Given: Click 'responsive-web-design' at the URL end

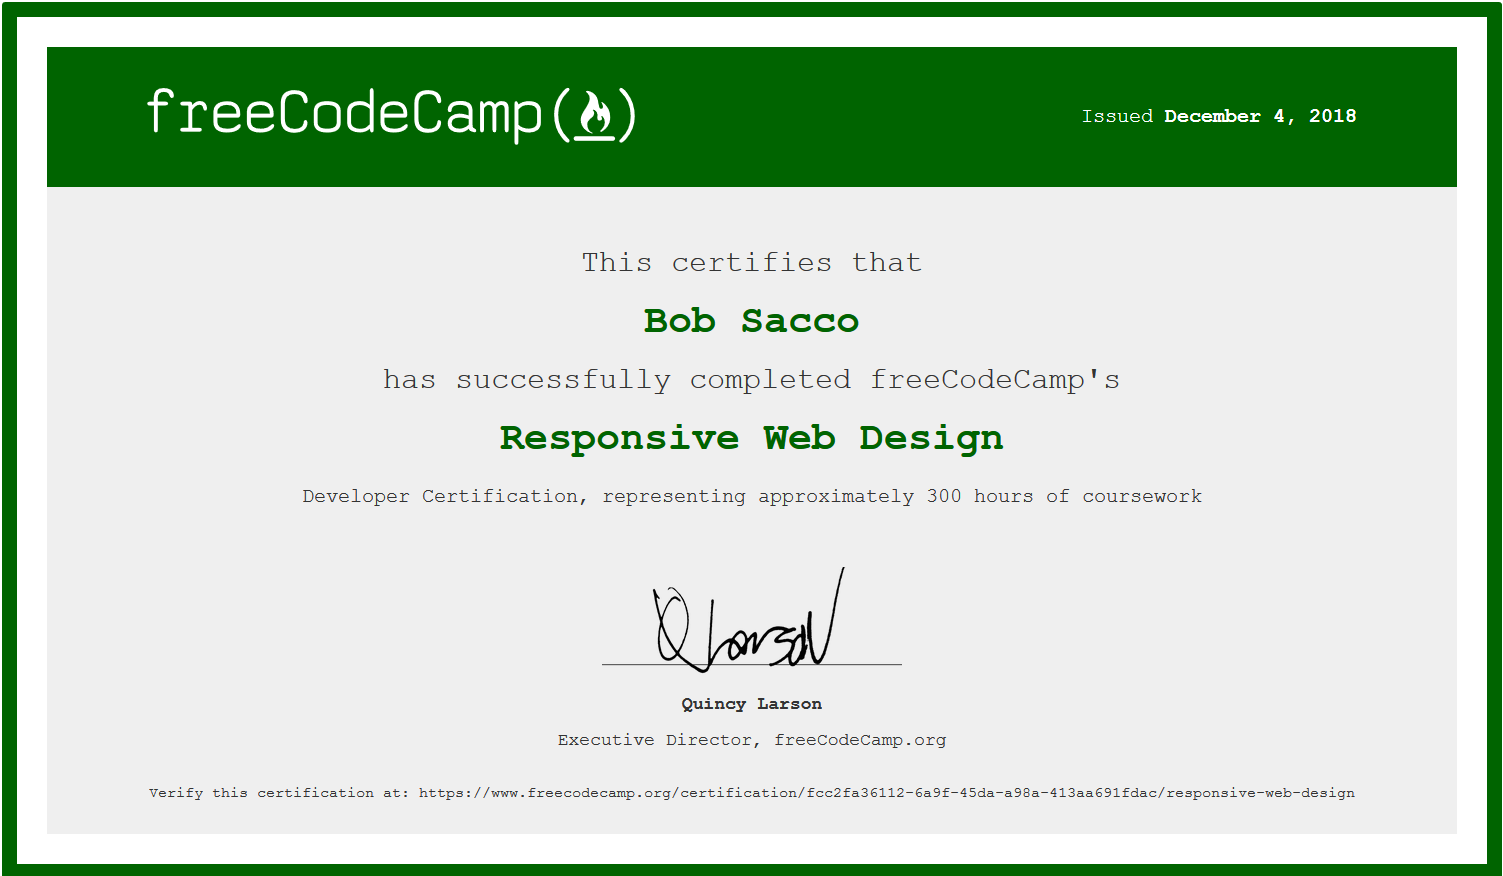Looking at the screenshot, I should (1260, 793).
